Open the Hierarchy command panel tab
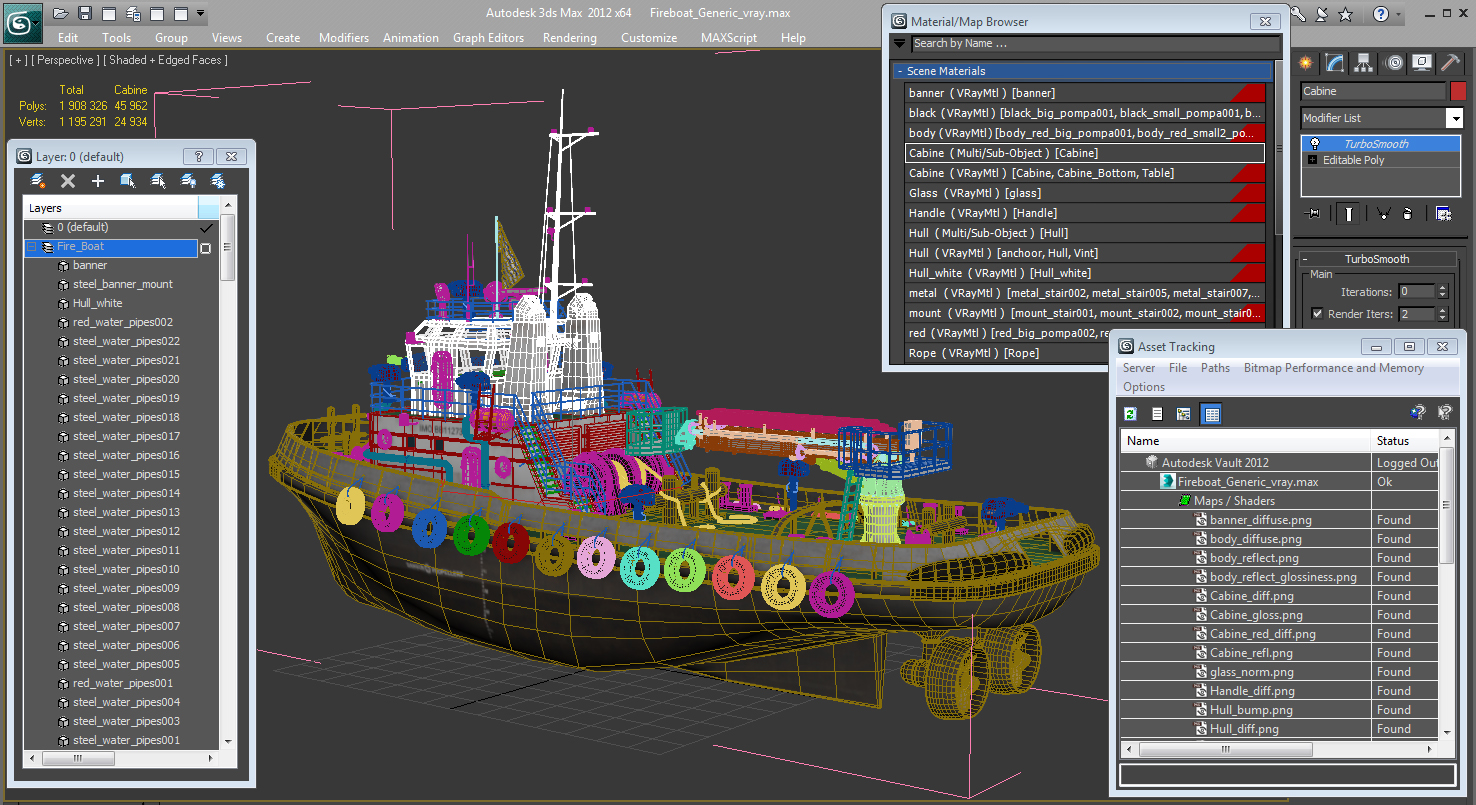This screenshot has height=805, width=1476. (x=1364, y=63)
